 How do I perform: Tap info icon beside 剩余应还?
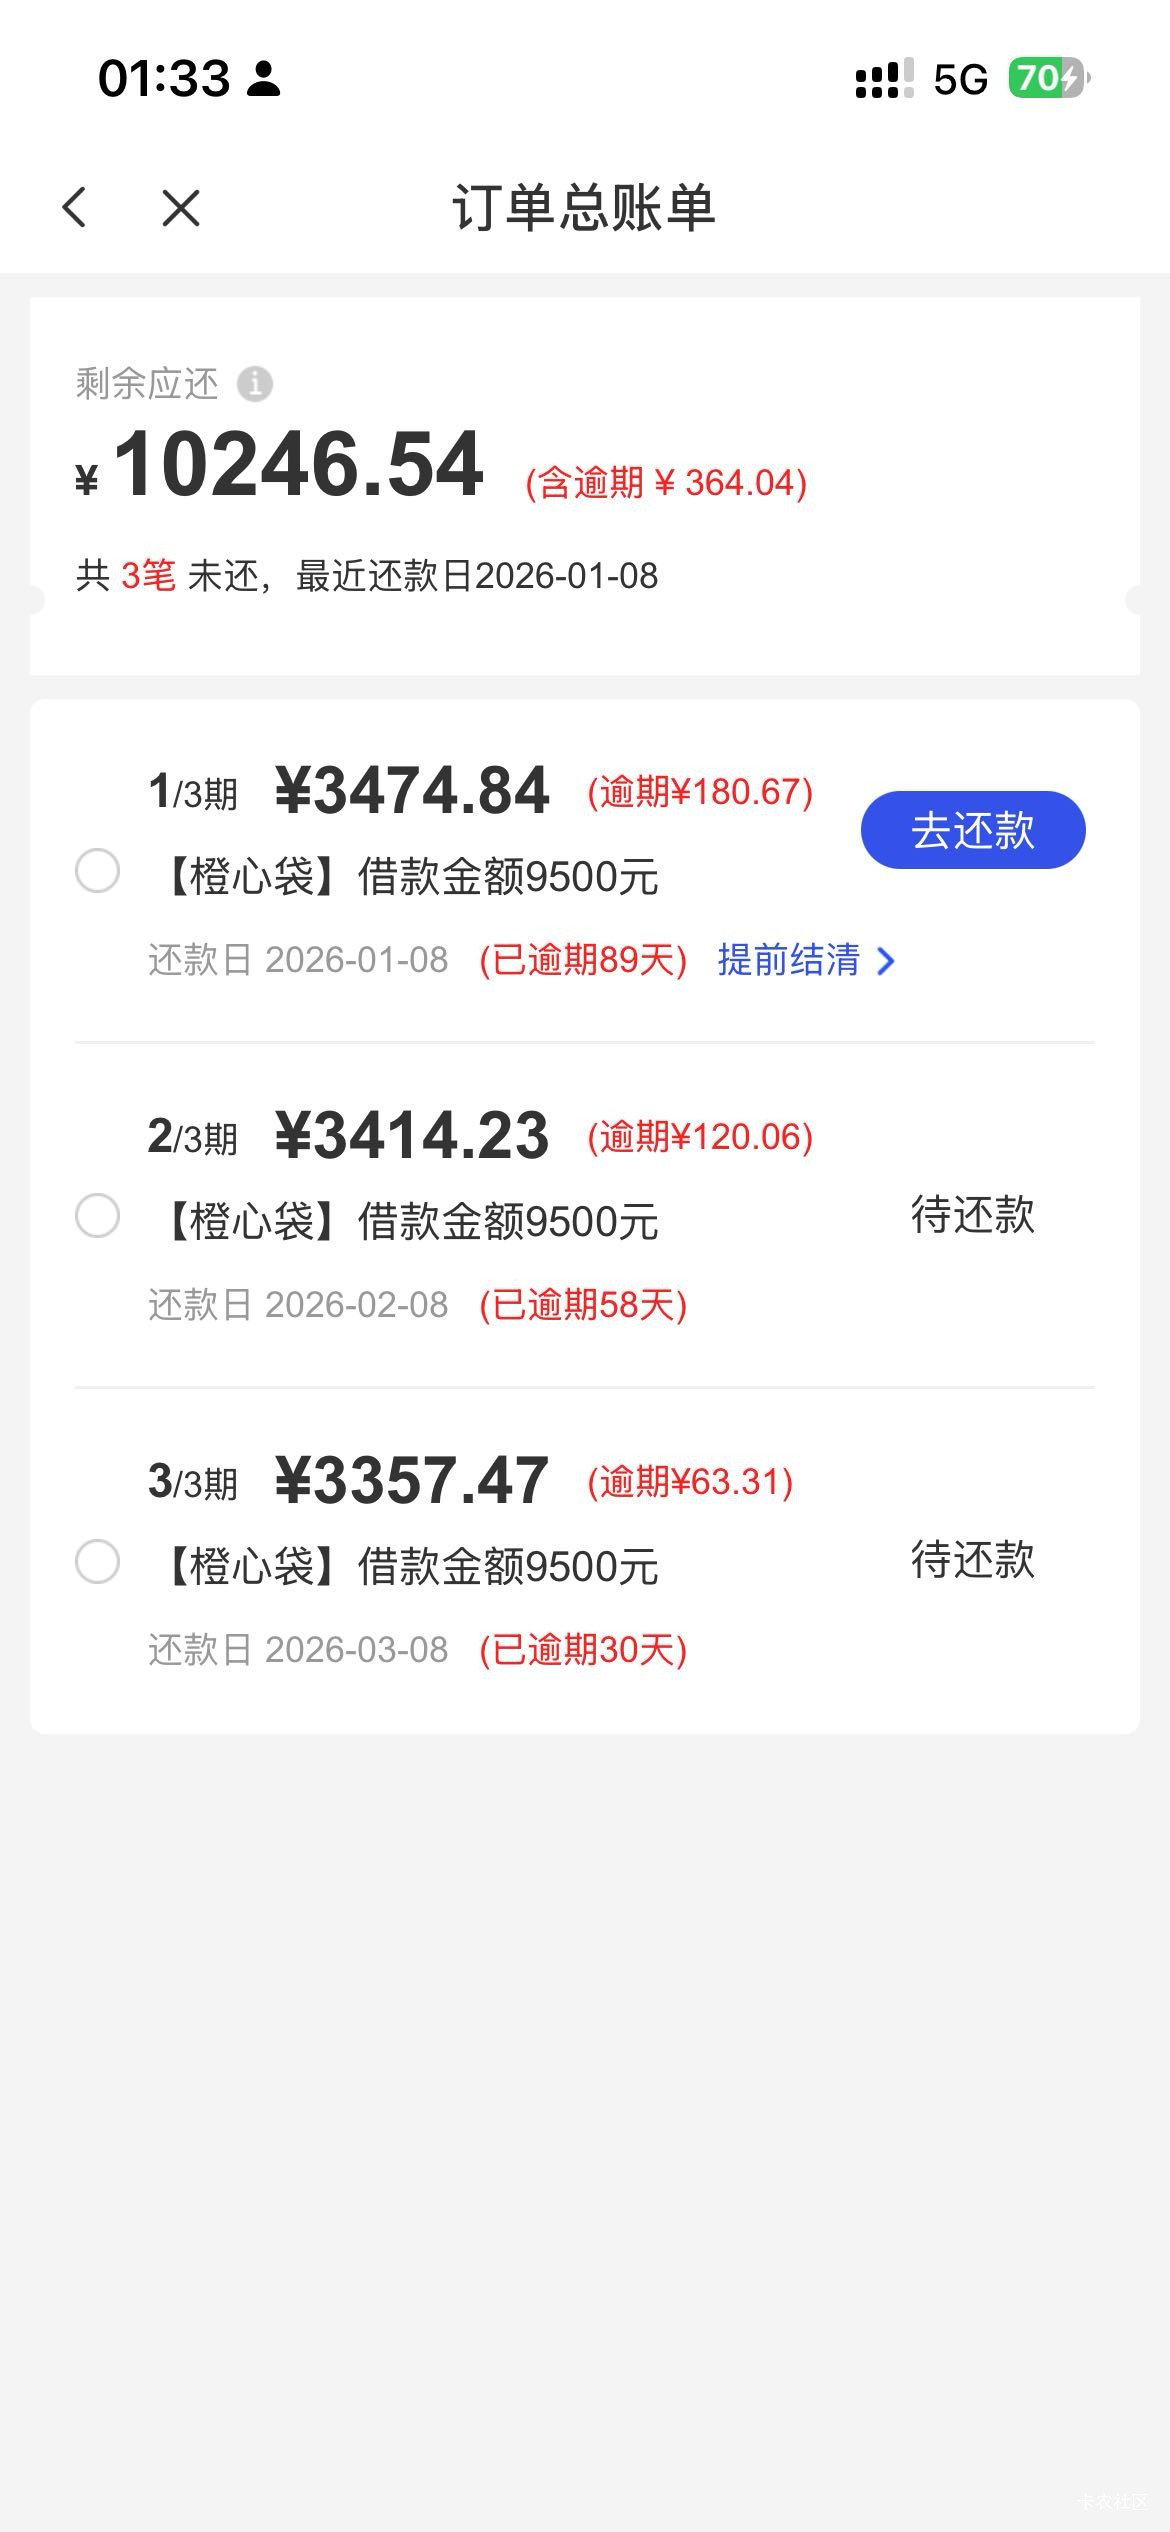coord(255,384)
